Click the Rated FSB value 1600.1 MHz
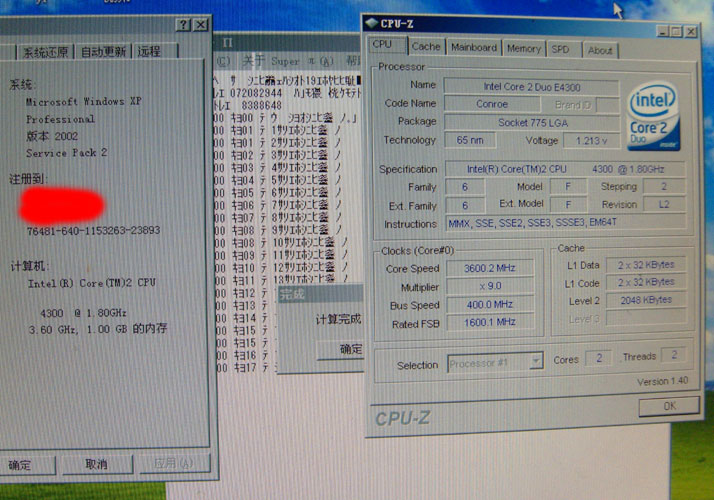Image resolution: width=714 pixels, height=500 pixels. click(490, 322)
